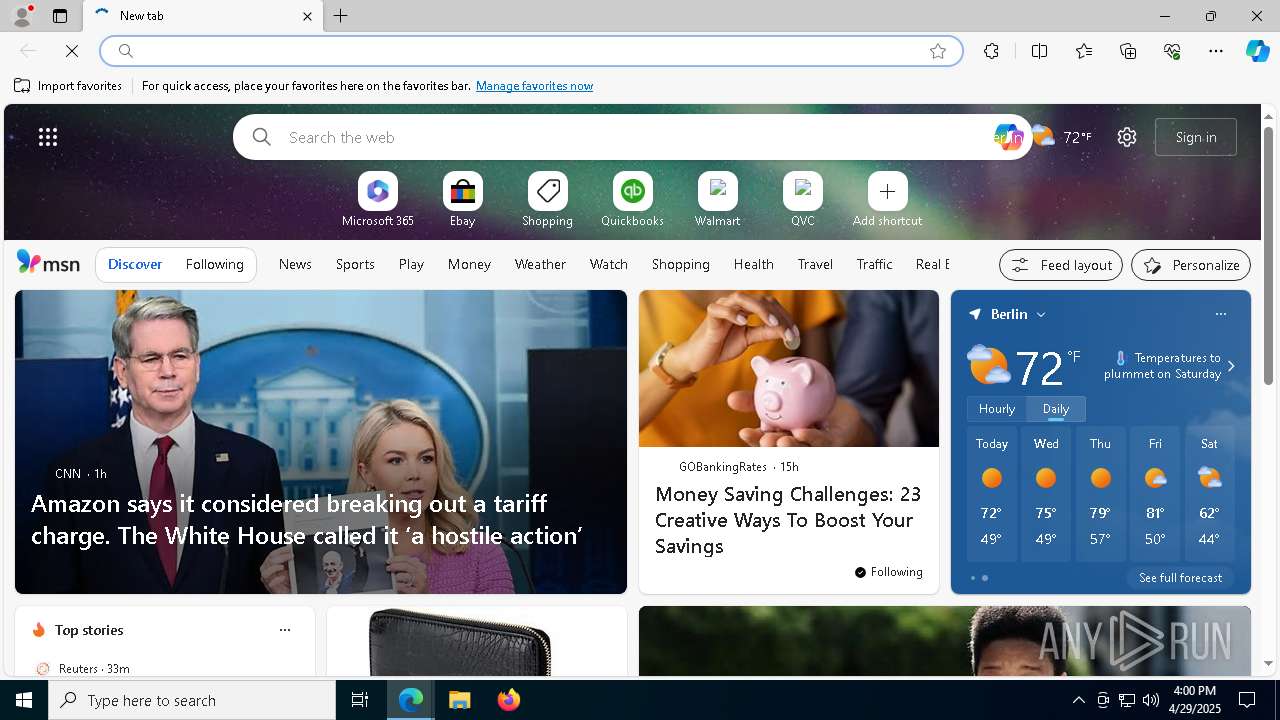Open a new tab with plus button

click(340, 16)
